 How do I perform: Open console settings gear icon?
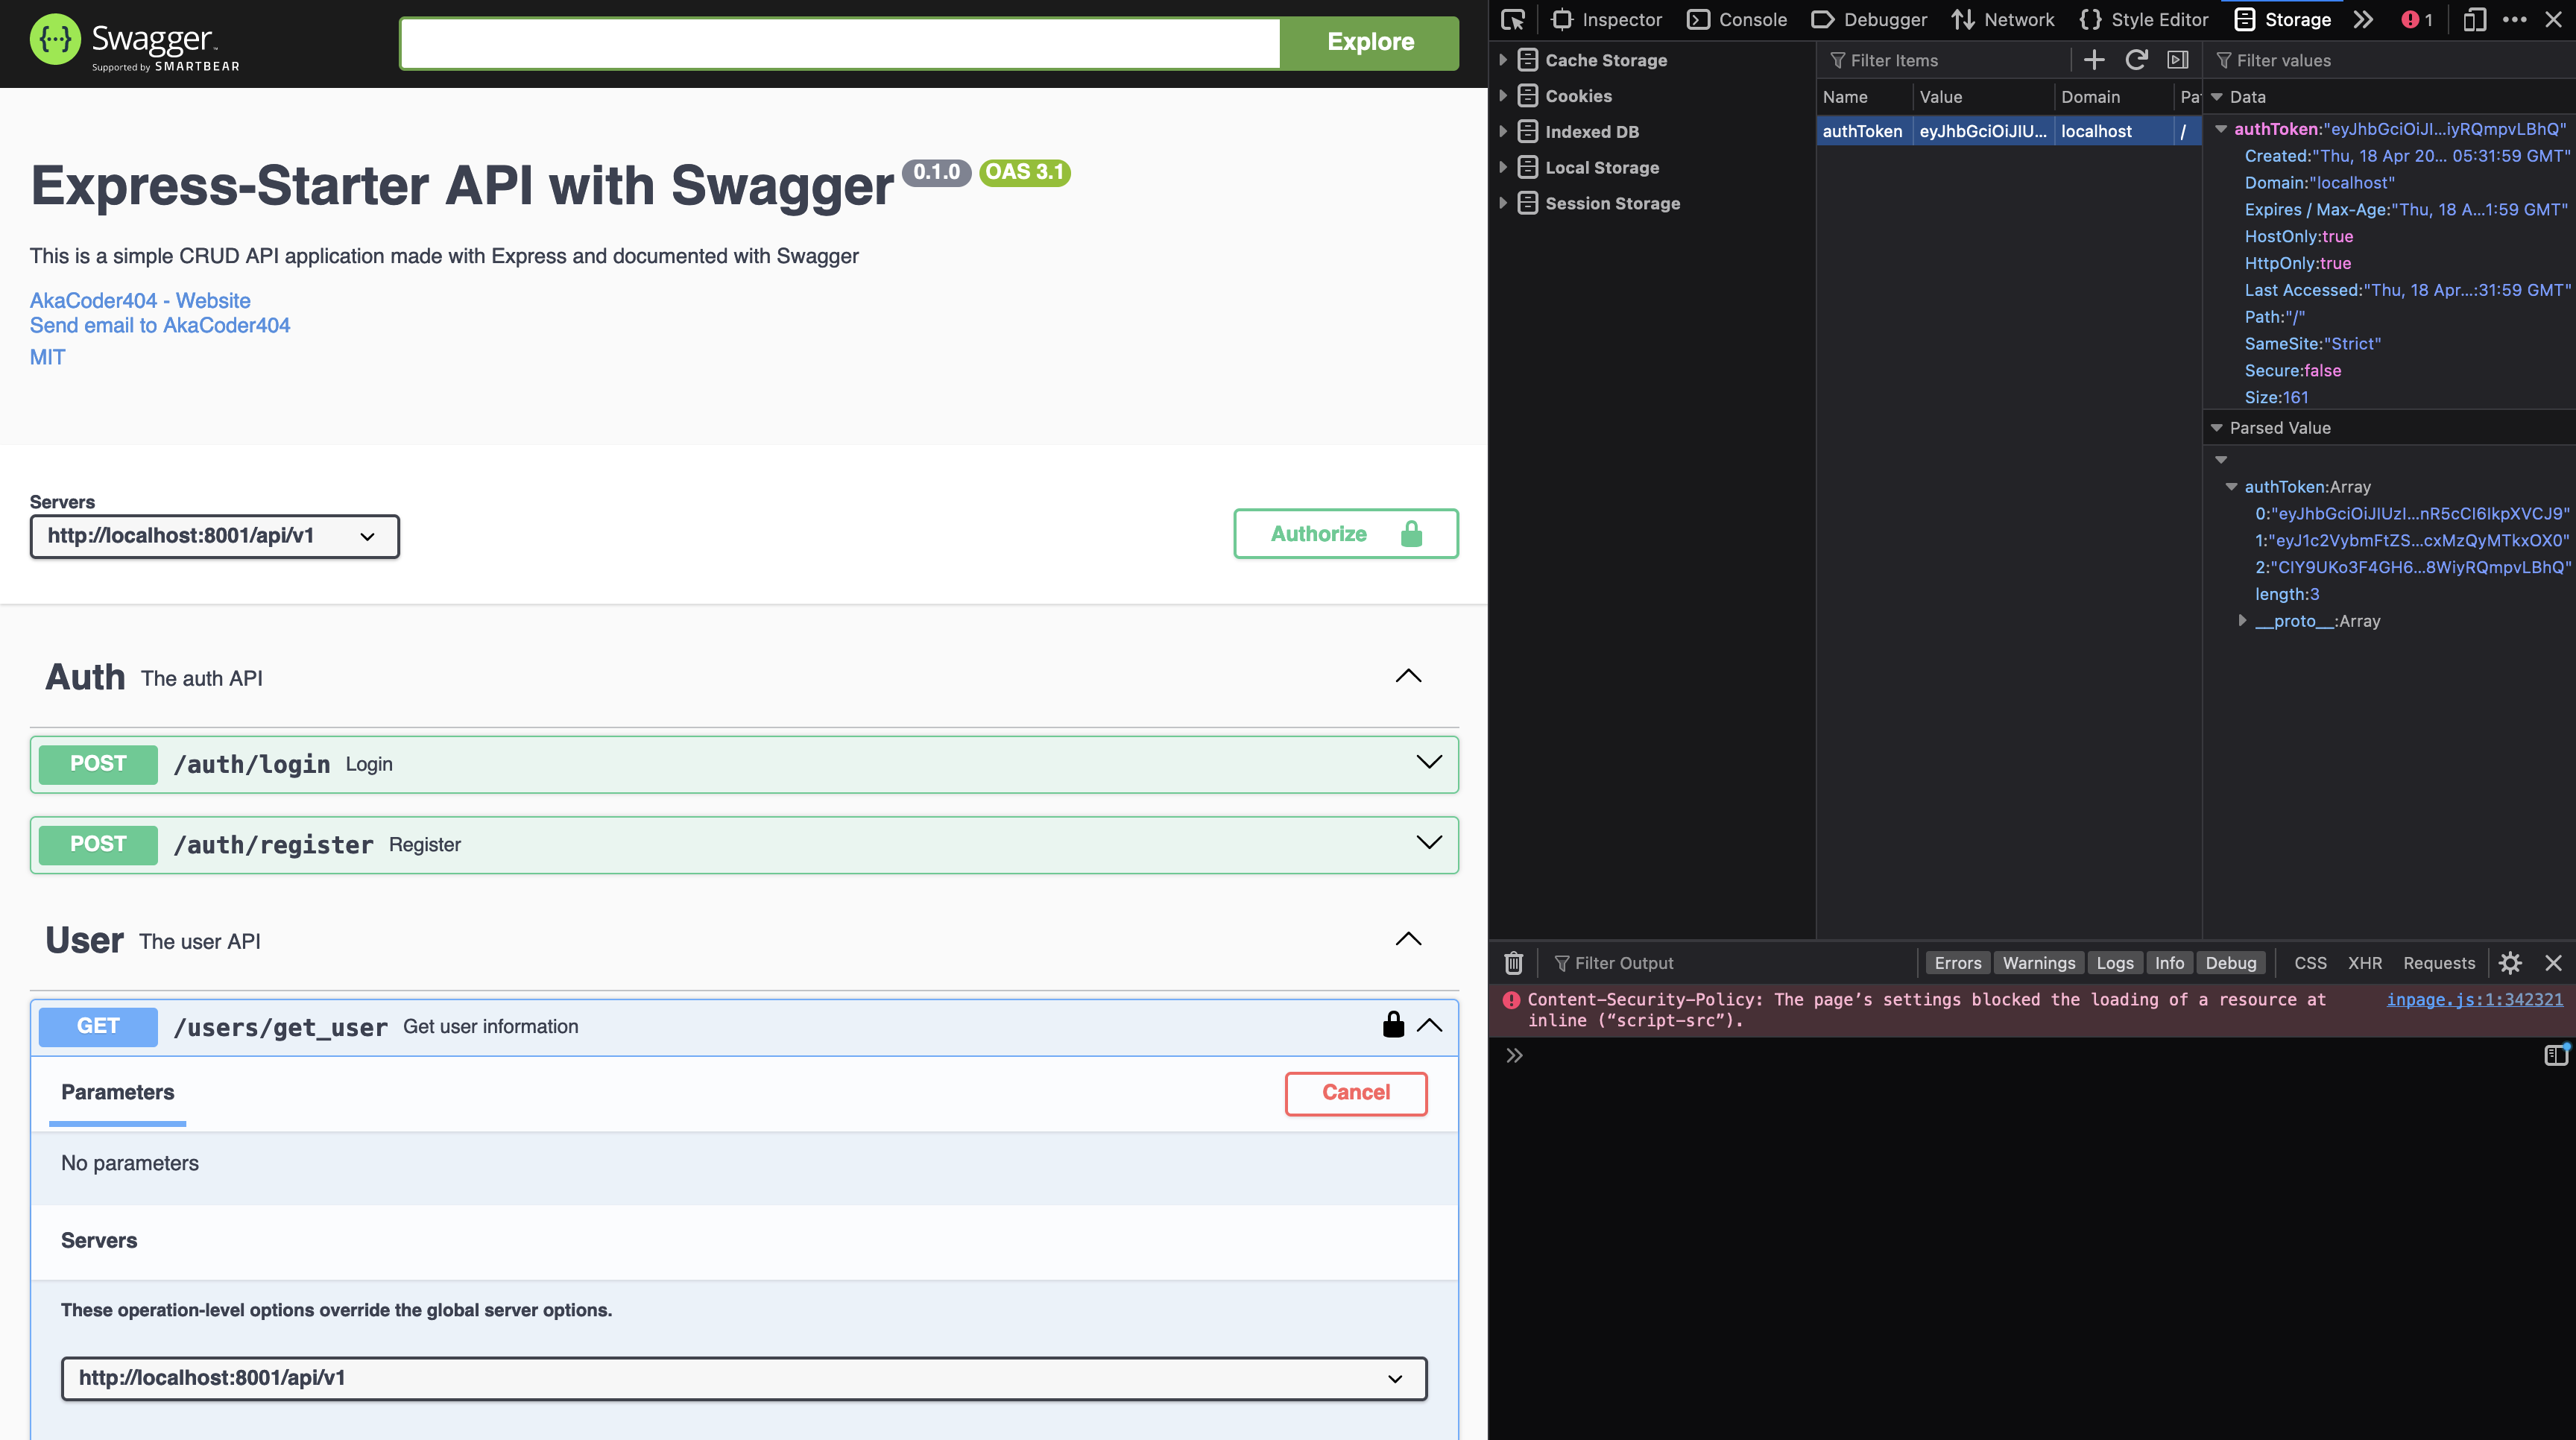point(2510,963)
